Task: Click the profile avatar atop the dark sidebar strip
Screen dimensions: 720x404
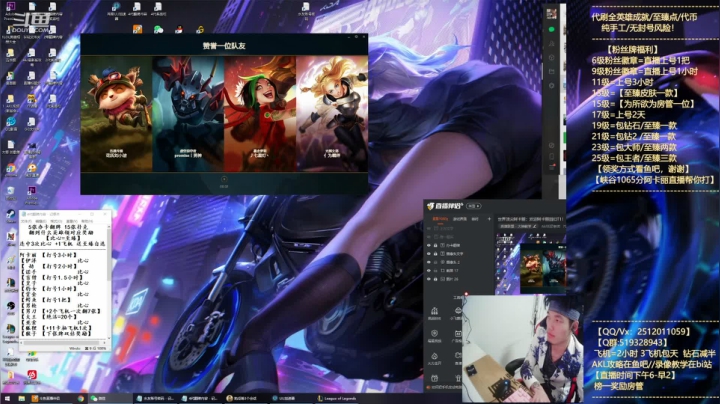Action: [x=551, y=14]
